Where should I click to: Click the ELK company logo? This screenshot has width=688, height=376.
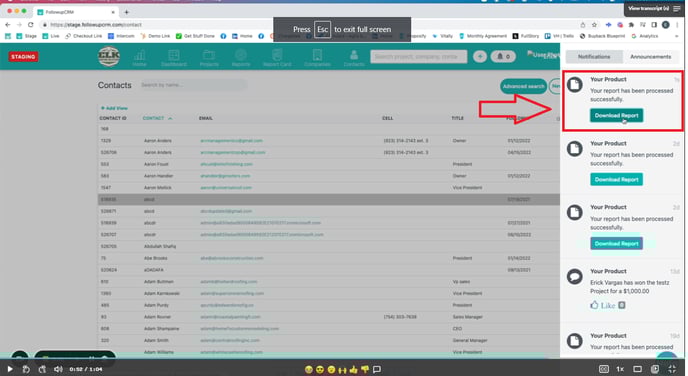pyautogui.click(x=109, y=57)
